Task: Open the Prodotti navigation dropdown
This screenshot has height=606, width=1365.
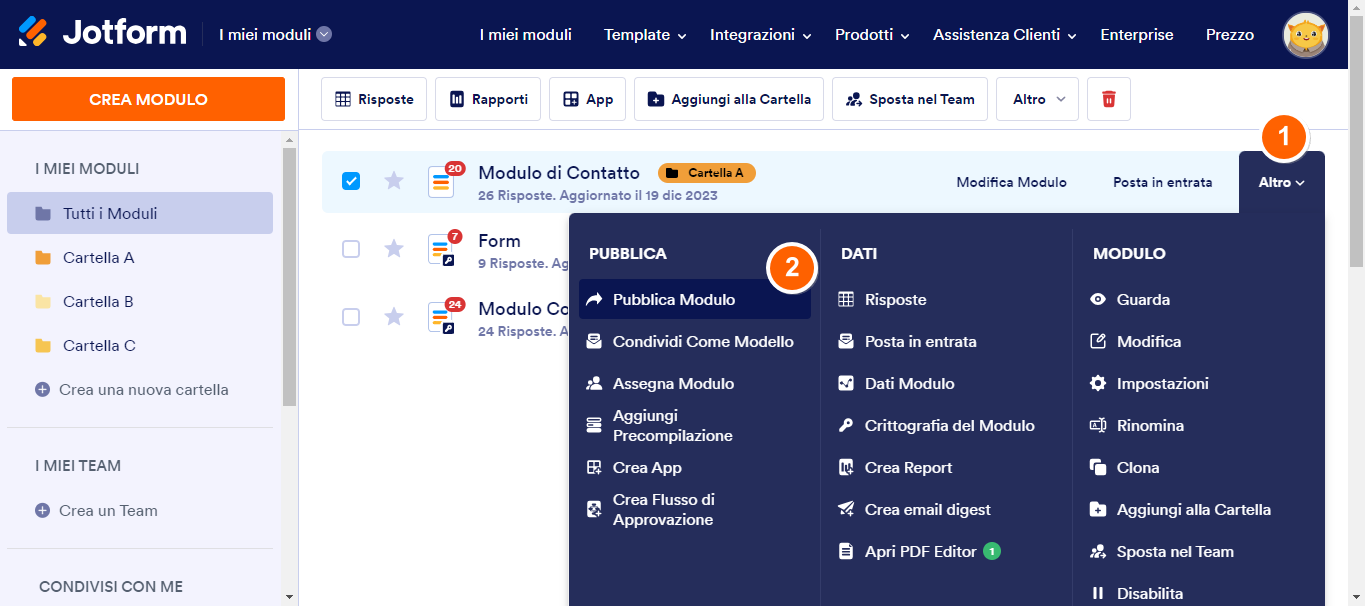Action: point(872,35)
